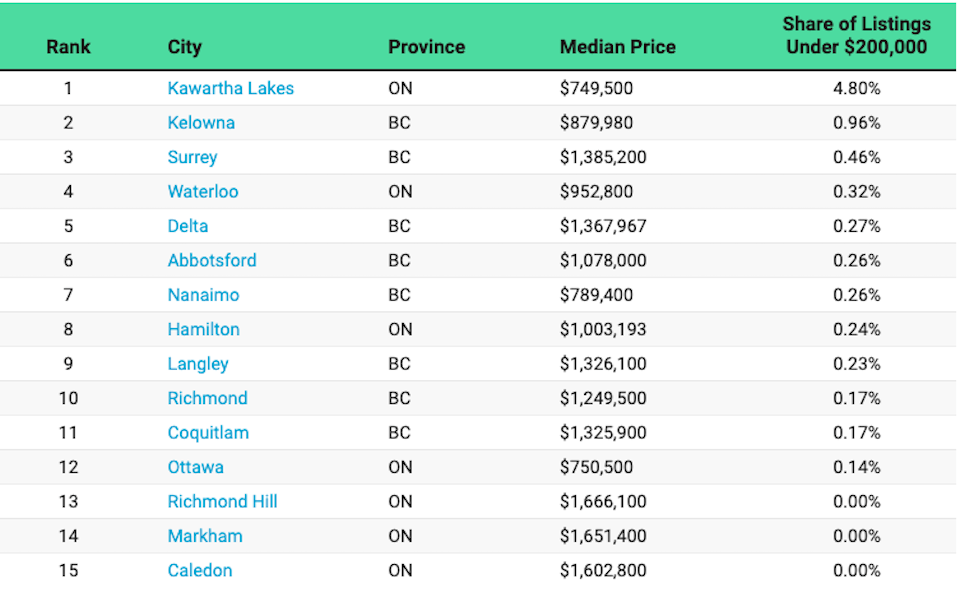
Task: Open the Nanaimo city link
Action: click(x=203, y=295)
